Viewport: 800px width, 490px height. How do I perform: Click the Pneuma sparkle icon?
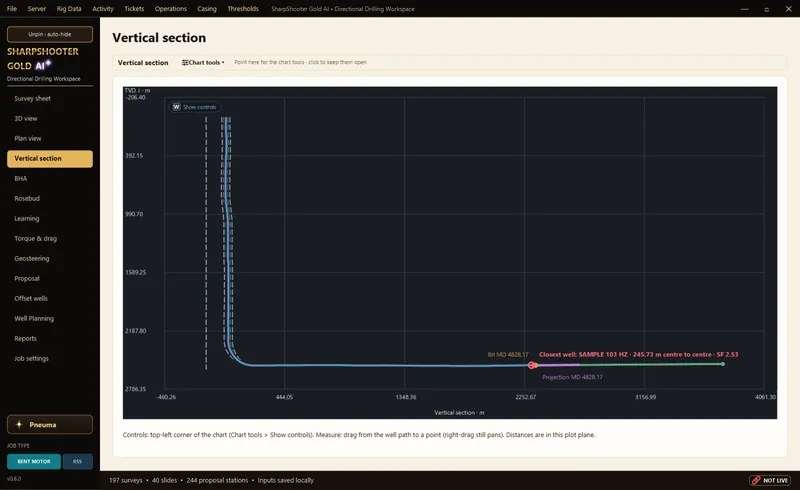pos(19,425)
